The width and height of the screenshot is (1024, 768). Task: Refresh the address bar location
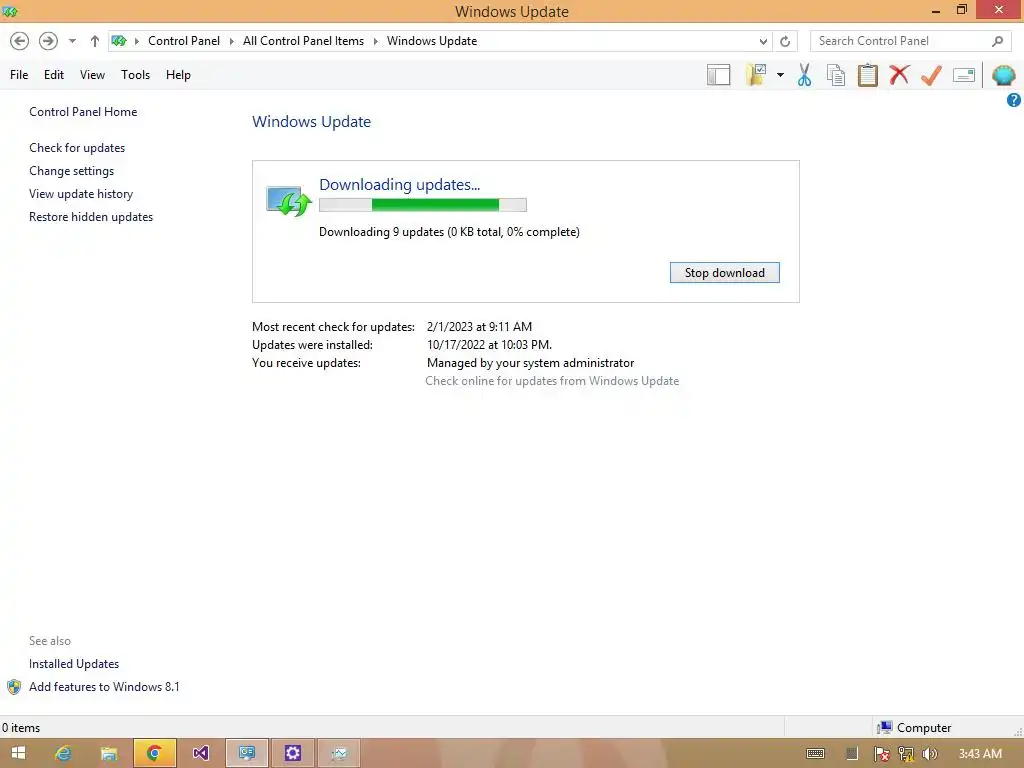[785, 41]
